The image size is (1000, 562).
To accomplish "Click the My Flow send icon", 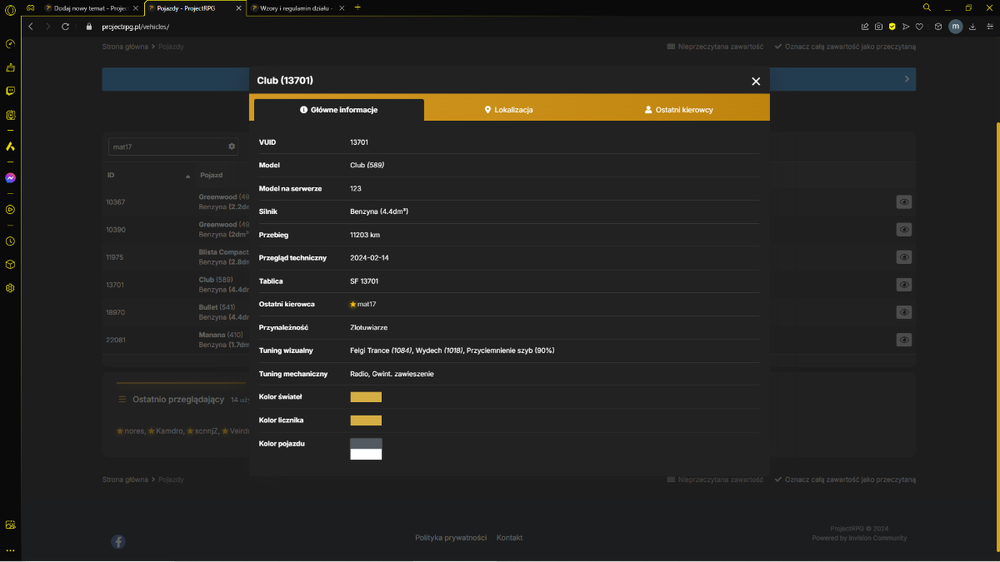I will click(906, 27).
